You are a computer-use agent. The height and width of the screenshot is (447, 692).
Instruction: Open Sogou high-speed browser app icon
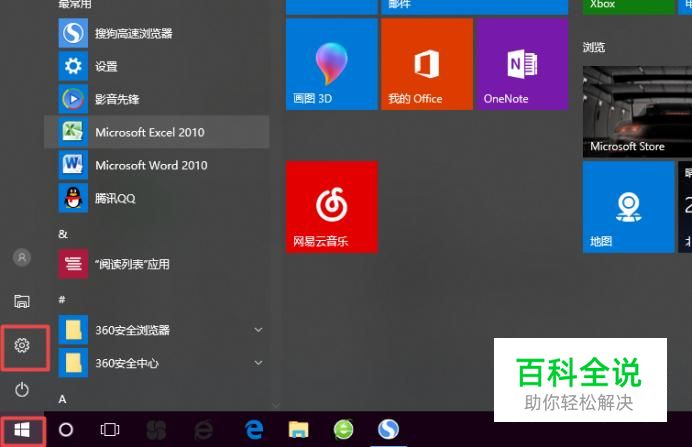pyautogui.click(x=73, y=33)
